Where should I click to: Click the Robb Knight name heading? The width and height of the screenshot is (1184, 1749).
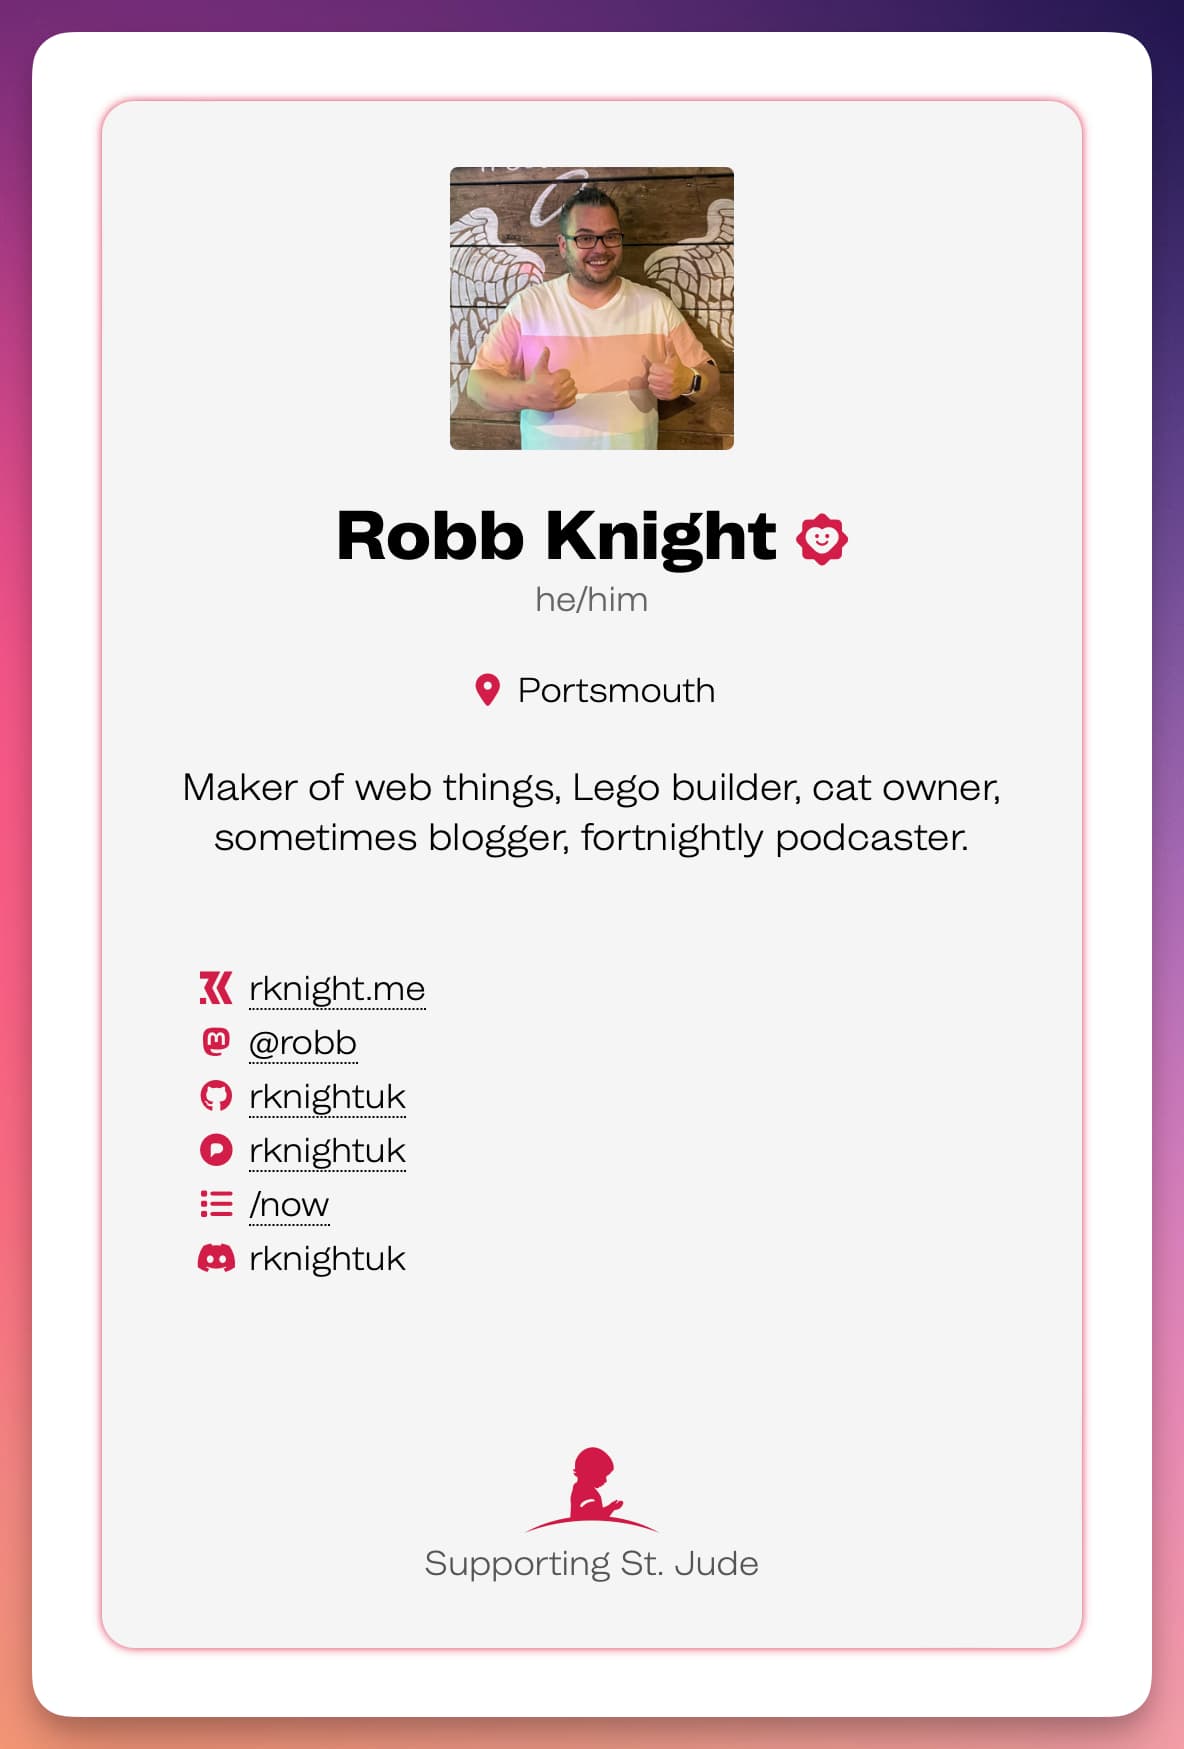coord(556,536)
